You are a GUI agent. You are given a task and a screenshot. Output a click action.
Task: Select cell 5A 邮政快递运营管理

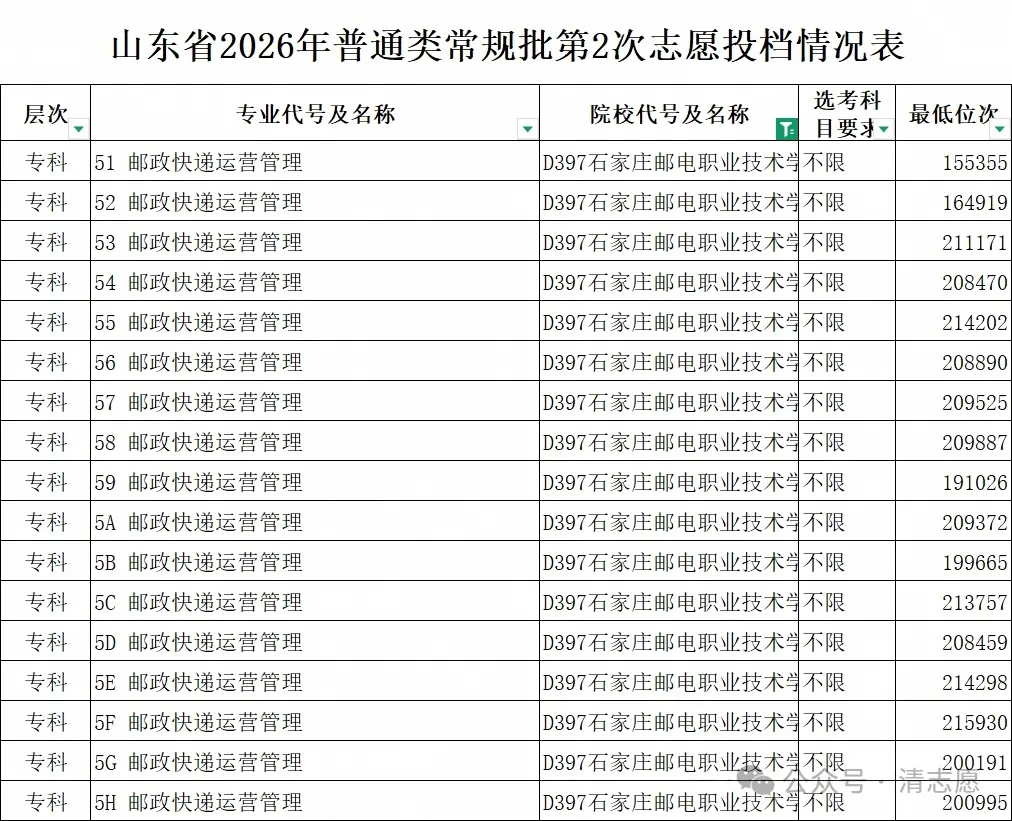click(x=315, y=522)
